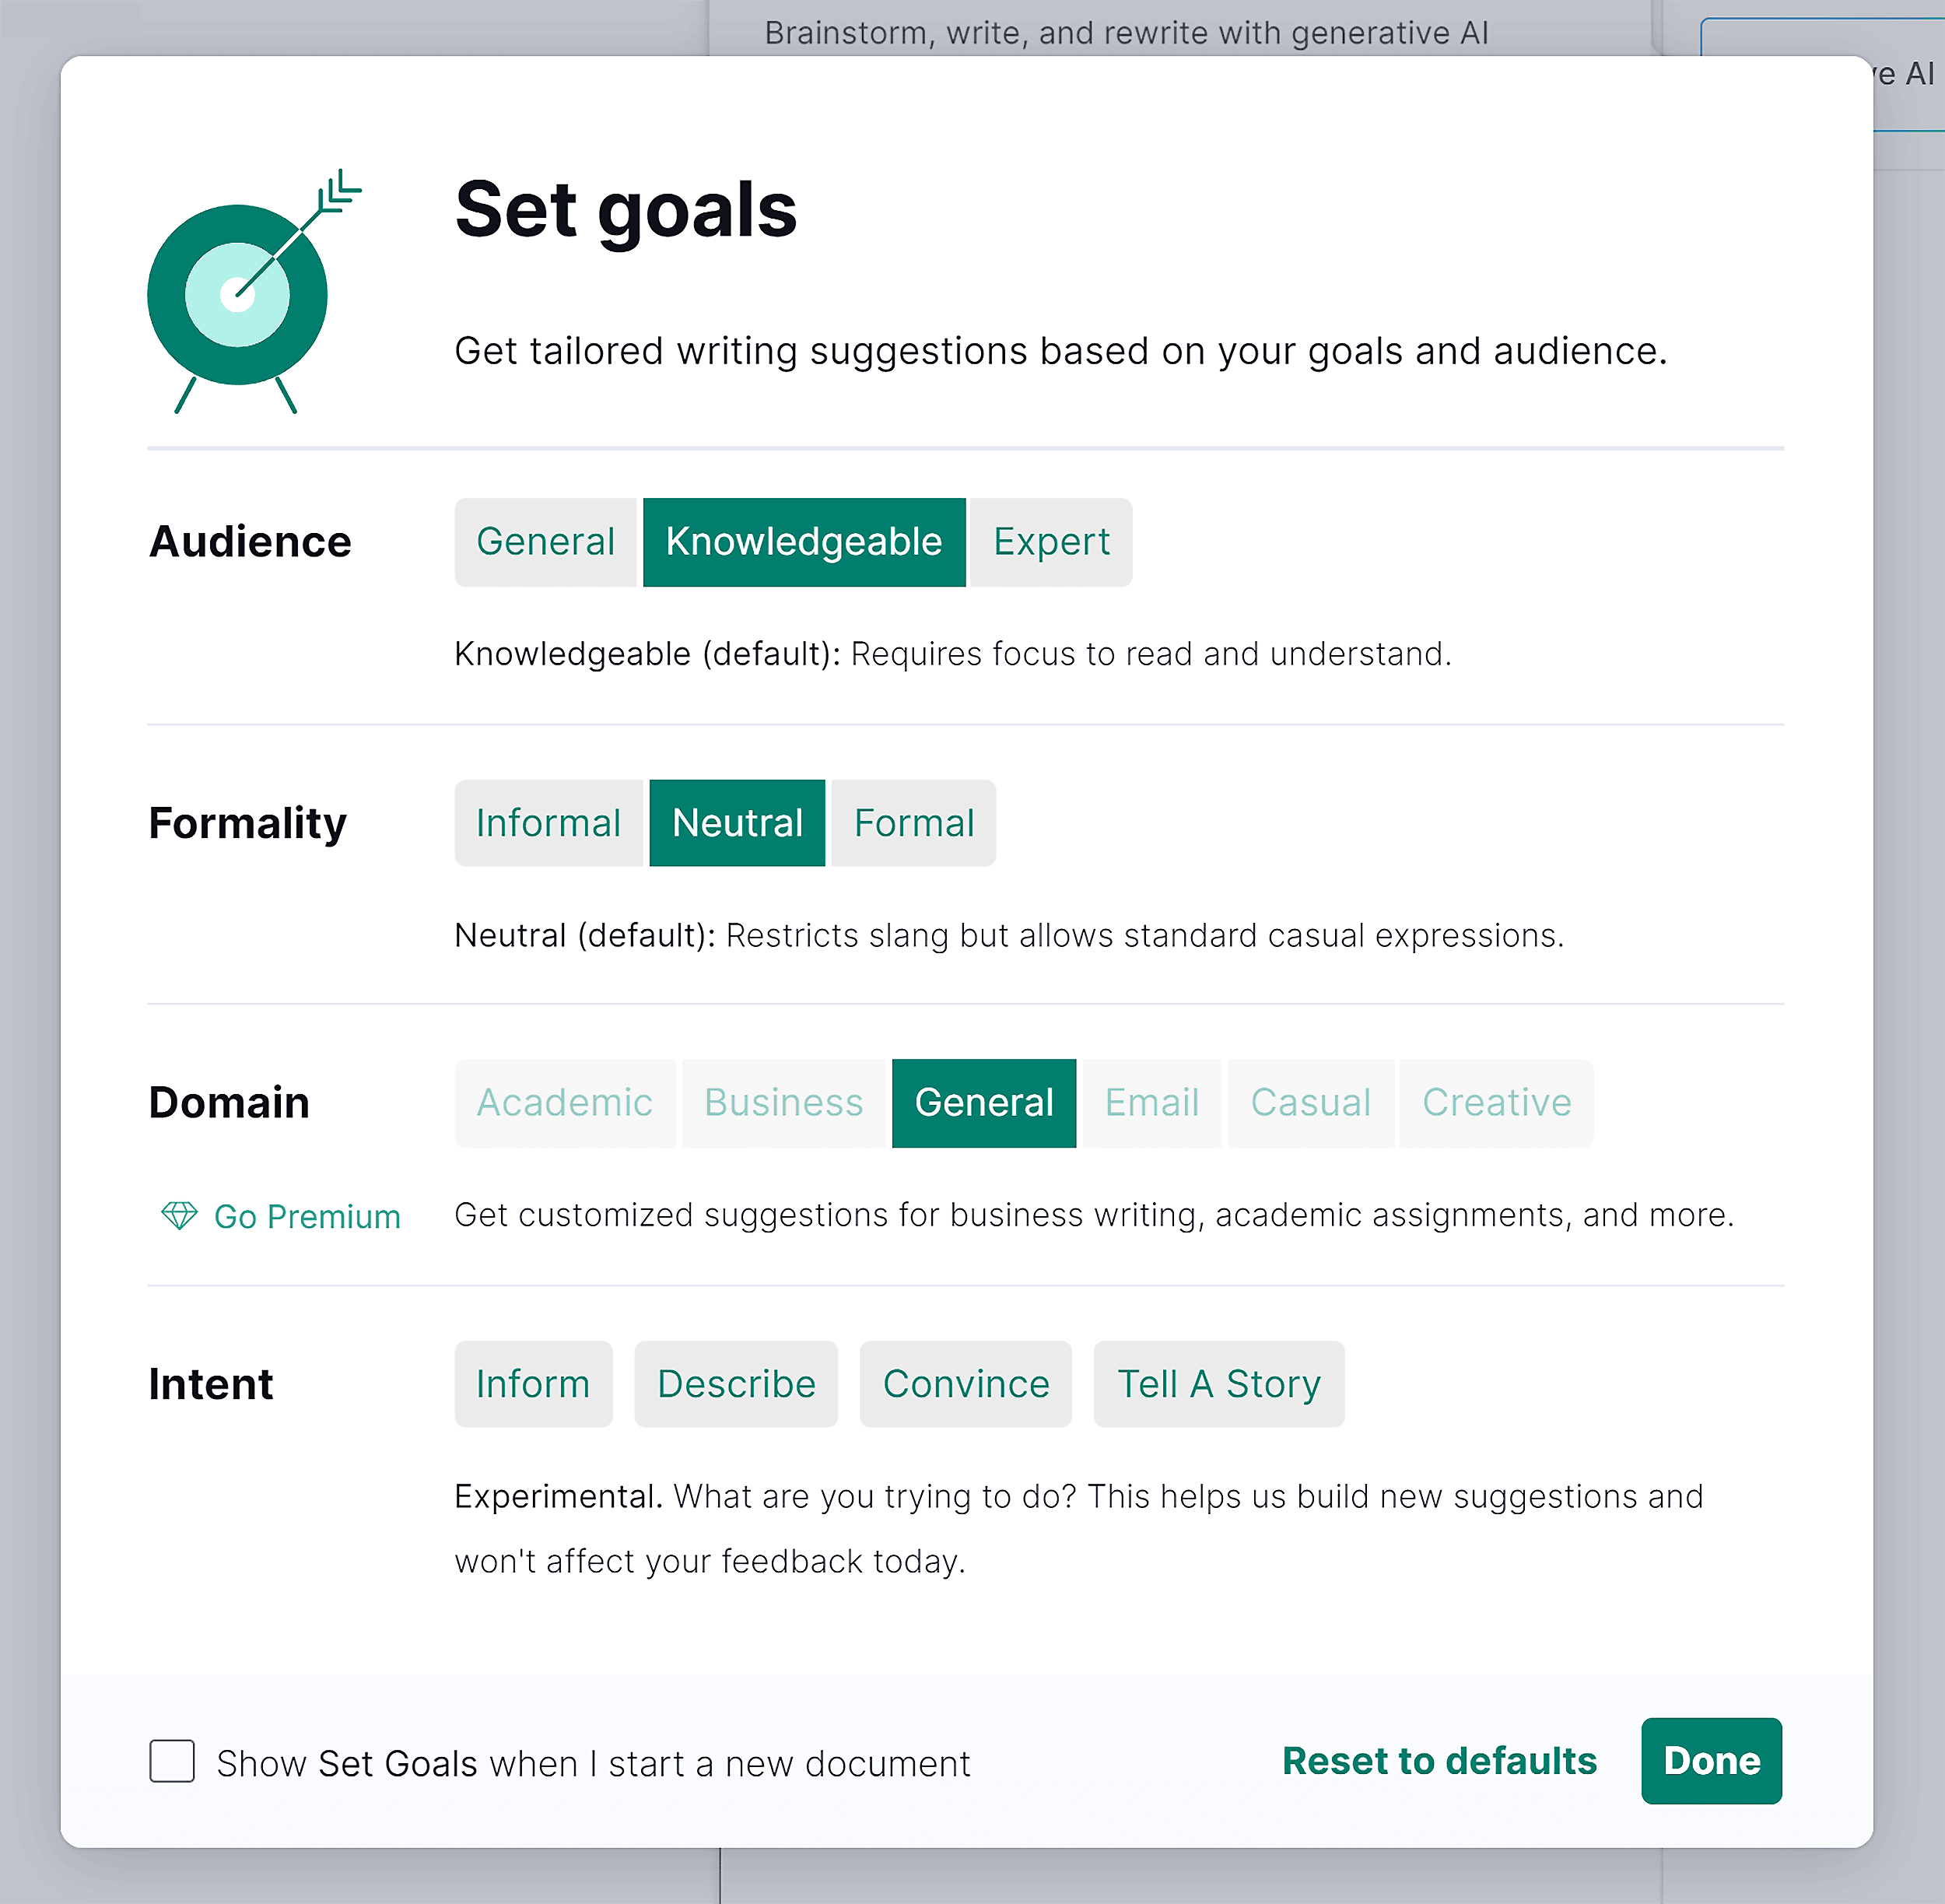Viewport: 1945px width, 1904px height.
Task: Keep Neutral formality selected
Action: pos(737,822)
